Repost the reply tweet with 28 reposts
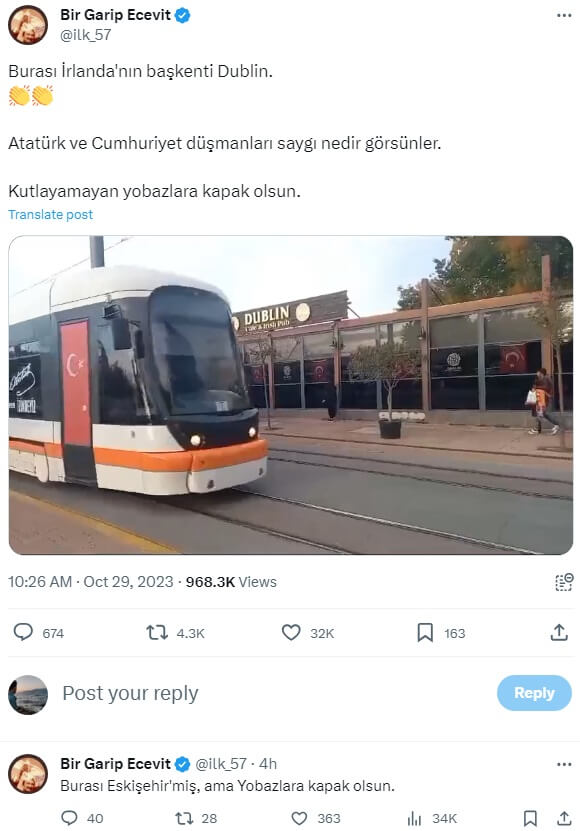 (x=184, y=818)
